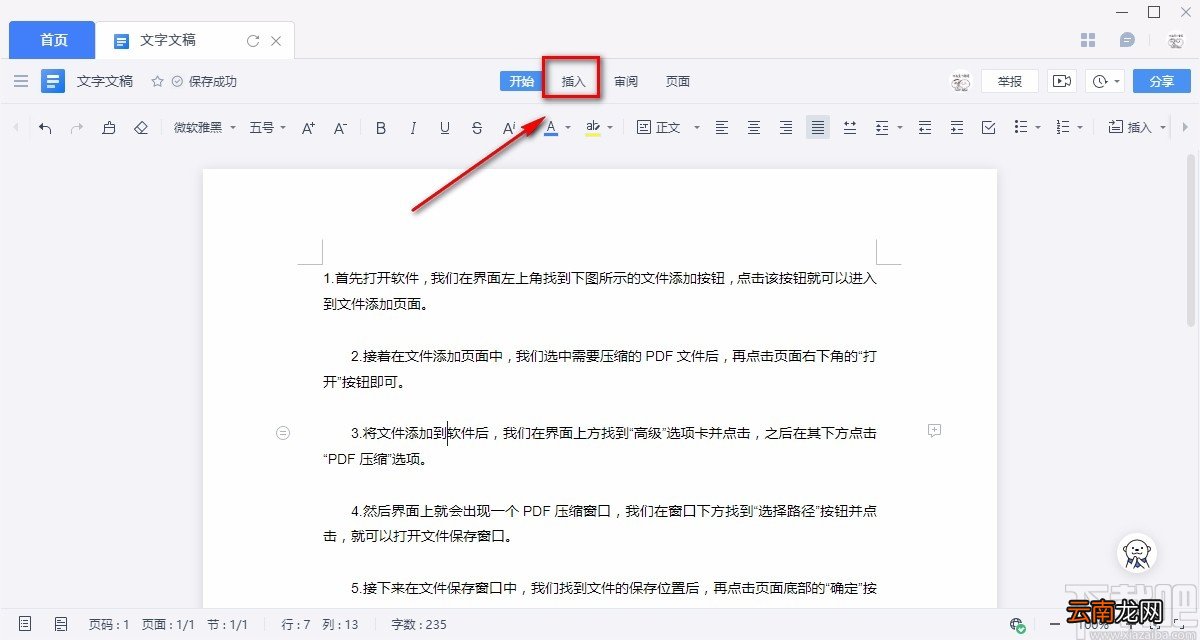
Task: Toggle strikethrough formatting
Action: point(477,127)
